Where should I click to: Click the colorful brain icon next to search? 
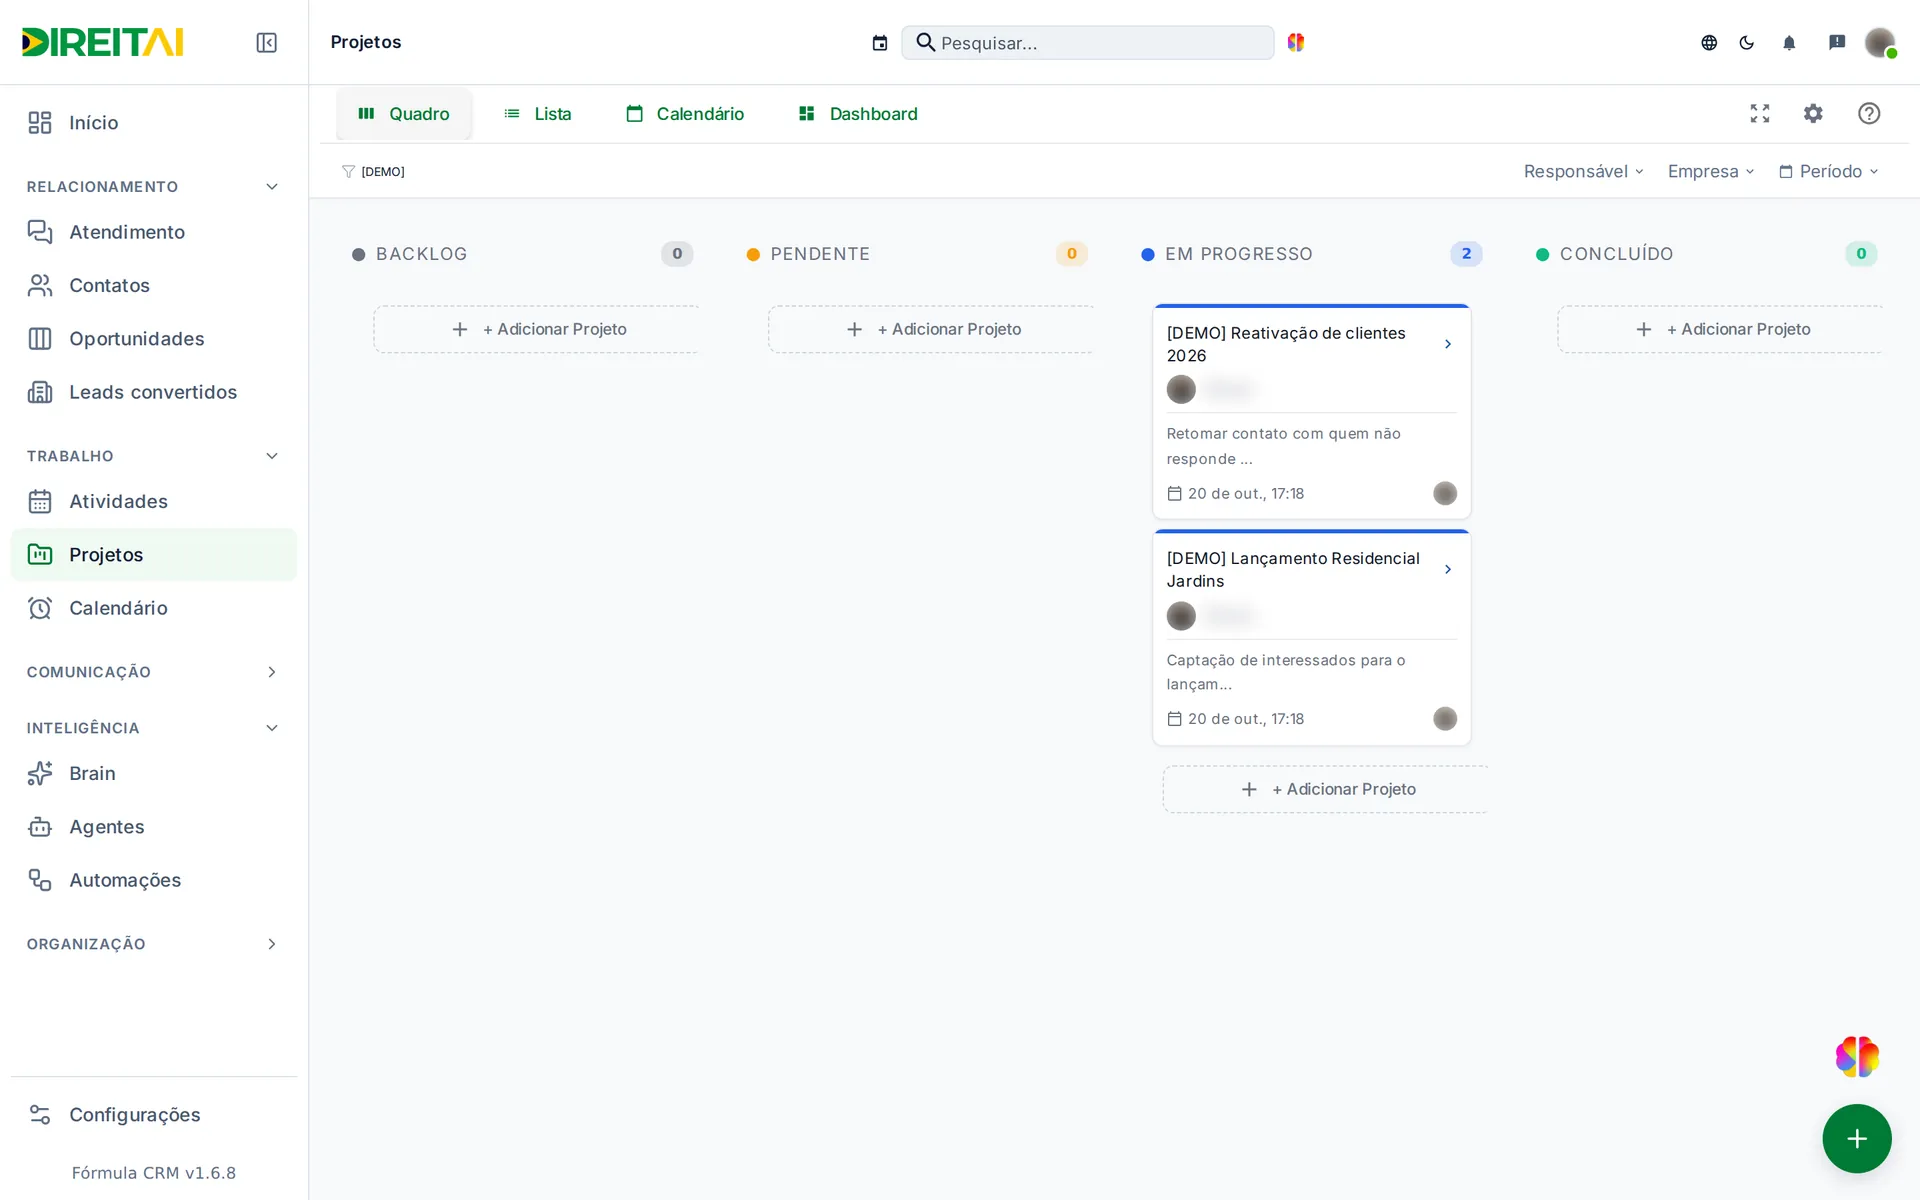point(1296,42)
